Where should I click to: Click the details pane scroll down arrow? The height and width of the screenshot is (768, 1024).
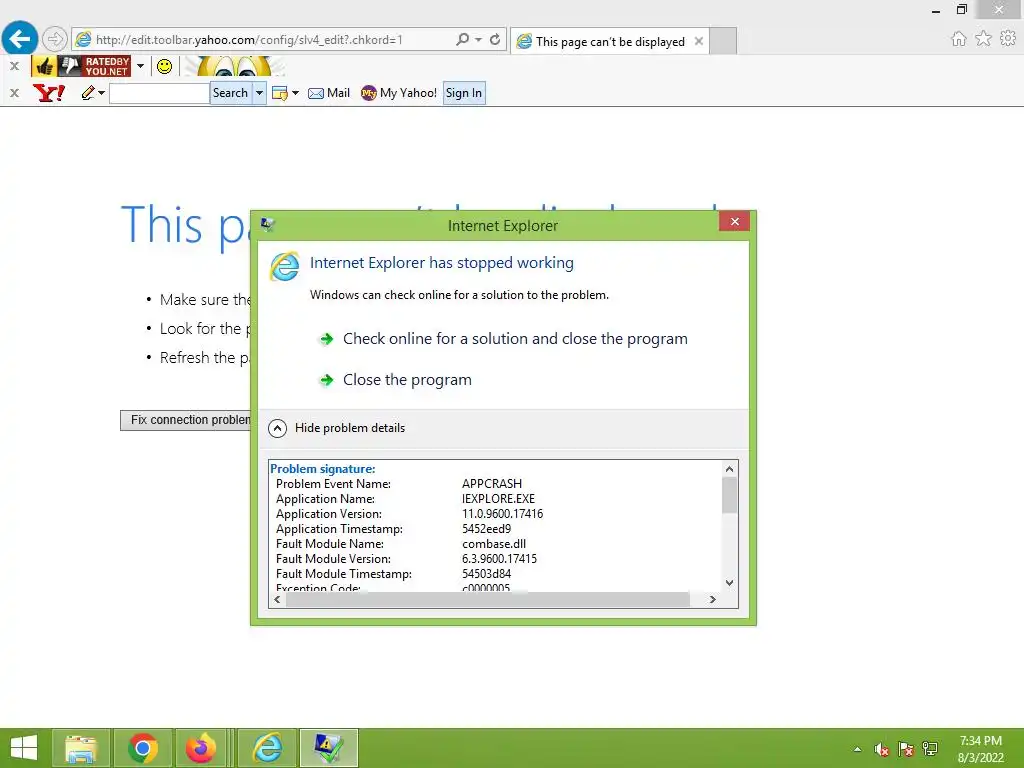(x=729, y=583)
